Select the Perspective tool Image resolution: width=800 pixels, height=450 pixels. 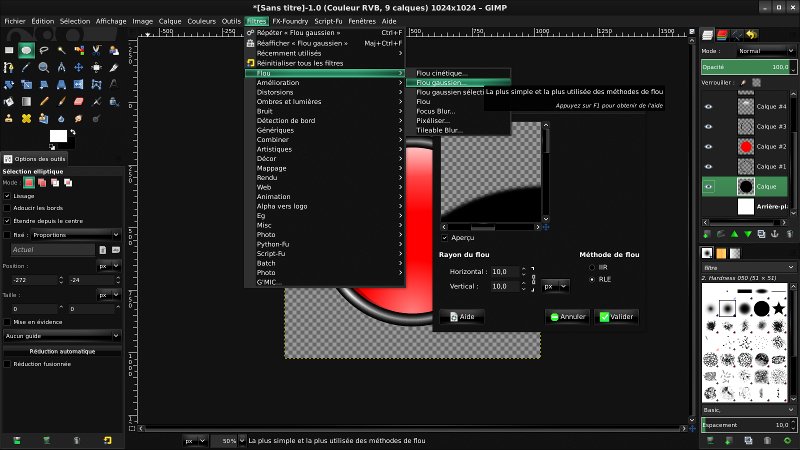(61, 85)
